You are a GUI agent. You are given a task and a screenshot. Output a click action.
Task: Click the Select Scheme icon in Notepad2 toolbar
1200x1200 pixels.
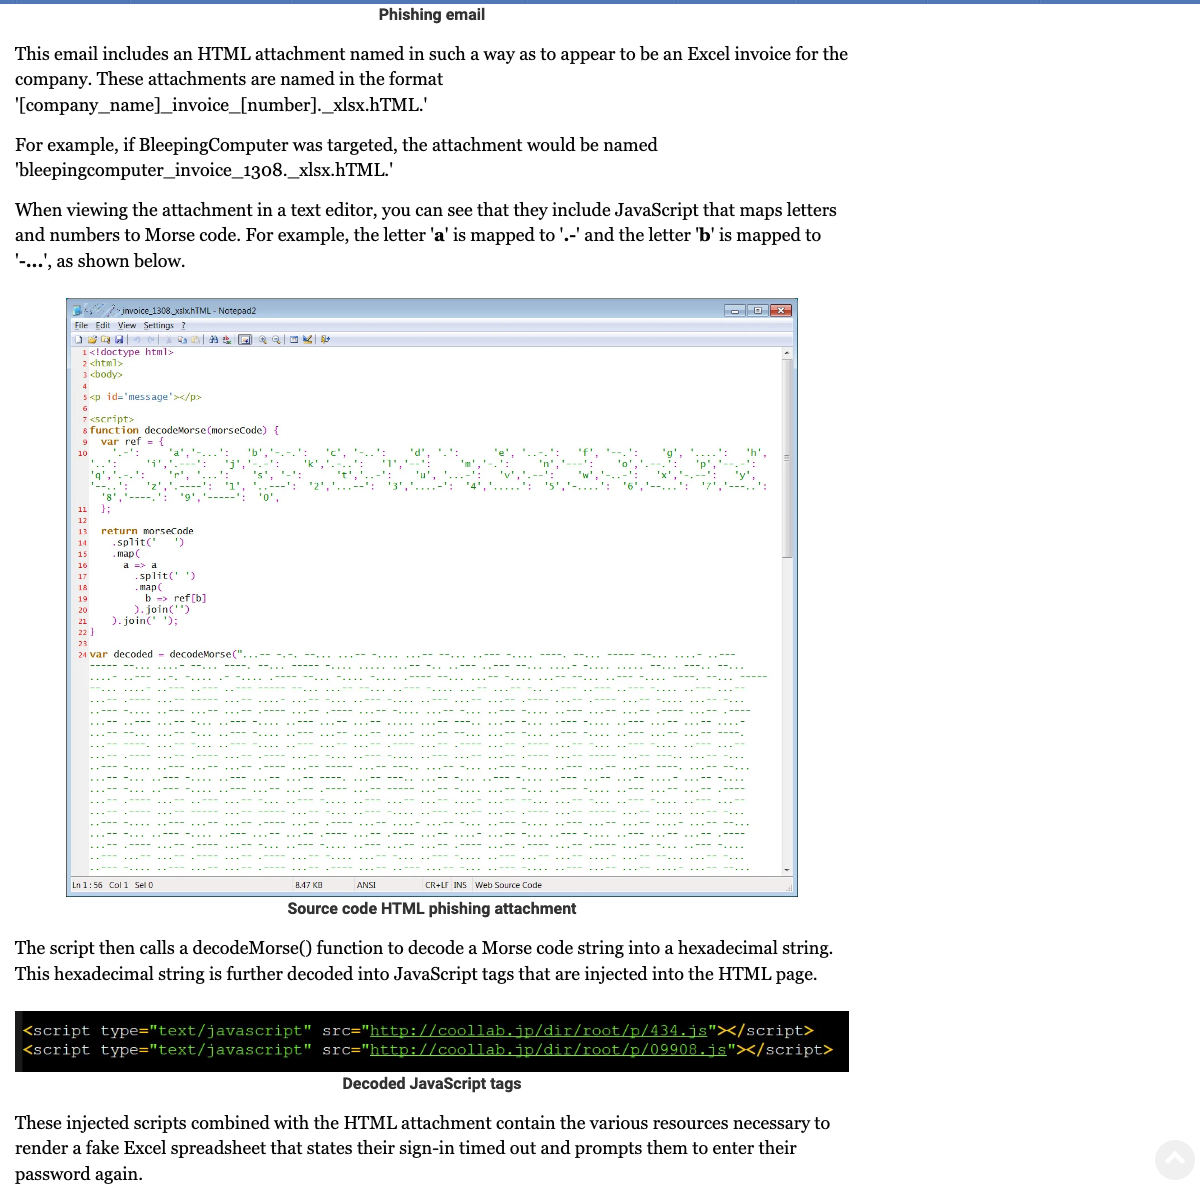pyautogui.click(x=294, y=339)
